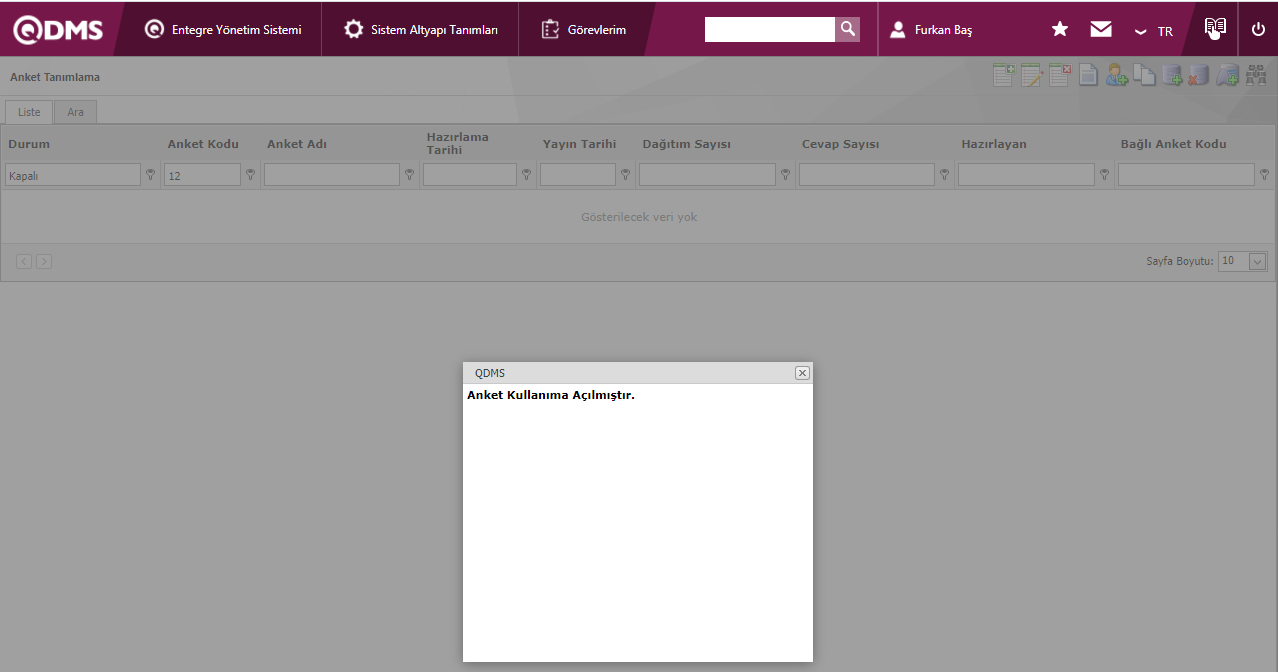Click the add user icon in toolbar

coord(1116,75)
